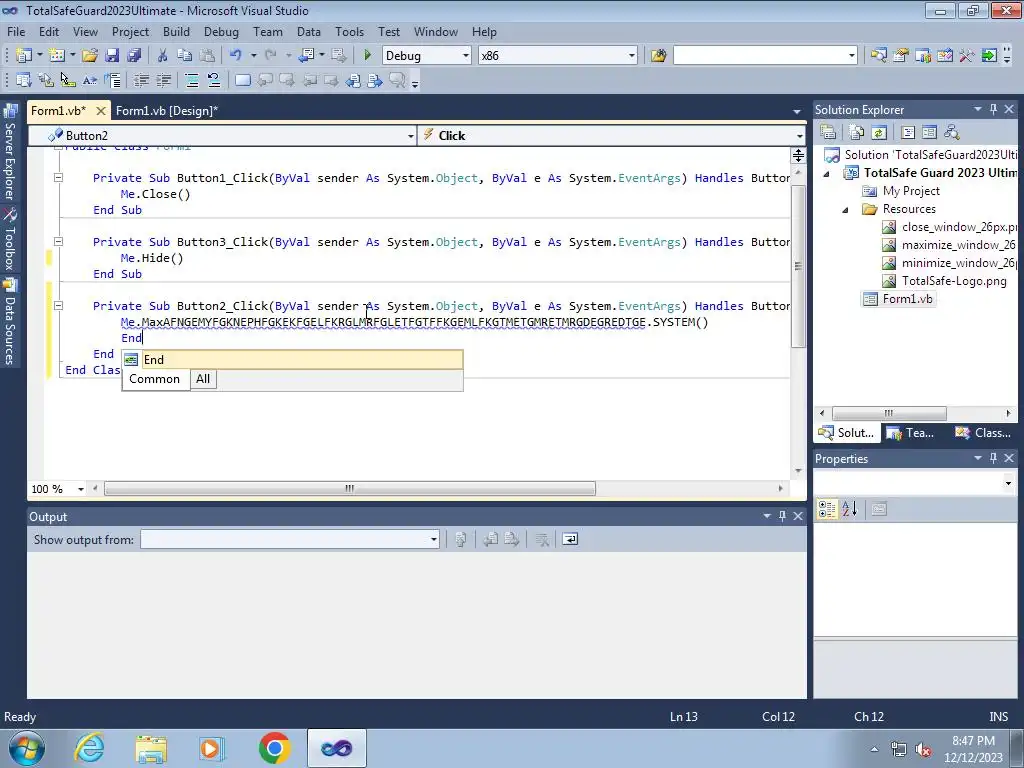Open the Debug menu

(221, 32)
